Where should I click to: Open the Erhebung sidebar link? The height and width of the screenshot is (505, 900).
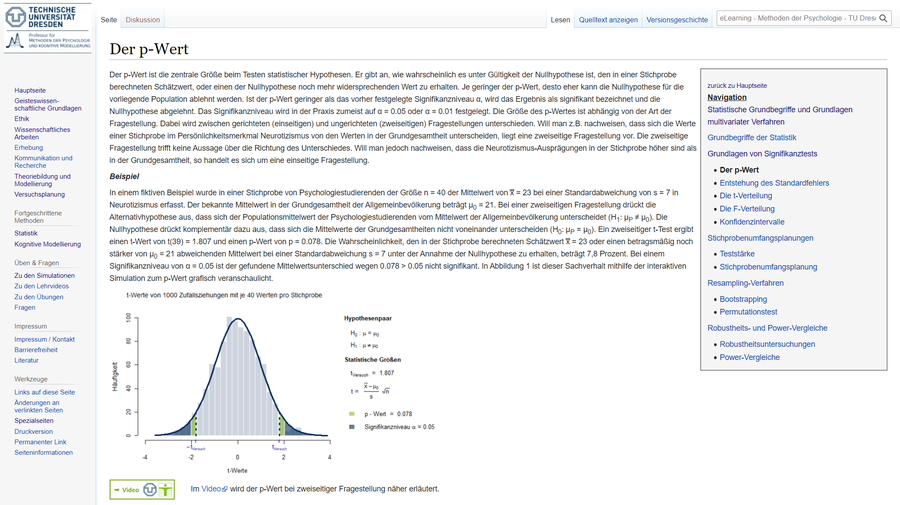pos(29,147)
